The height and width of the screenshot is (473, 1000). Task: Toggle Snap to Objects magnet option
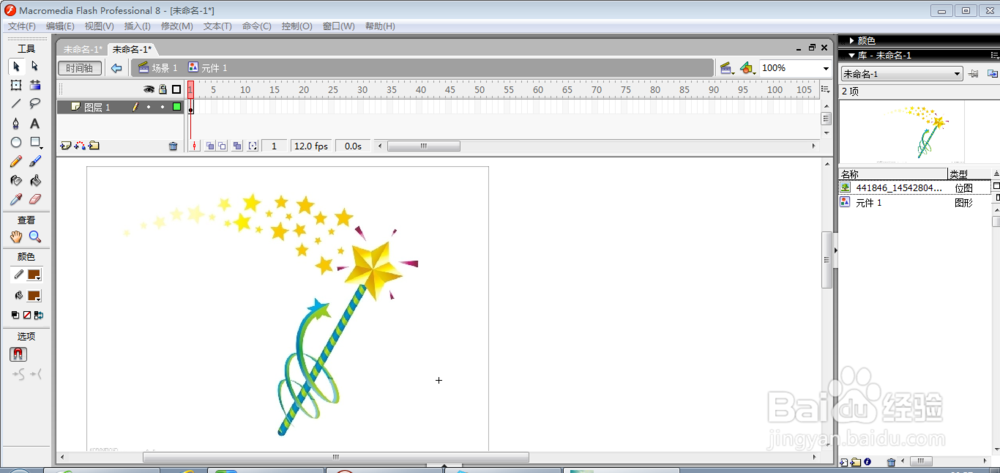pyautogui.click(x=18, y=354)
